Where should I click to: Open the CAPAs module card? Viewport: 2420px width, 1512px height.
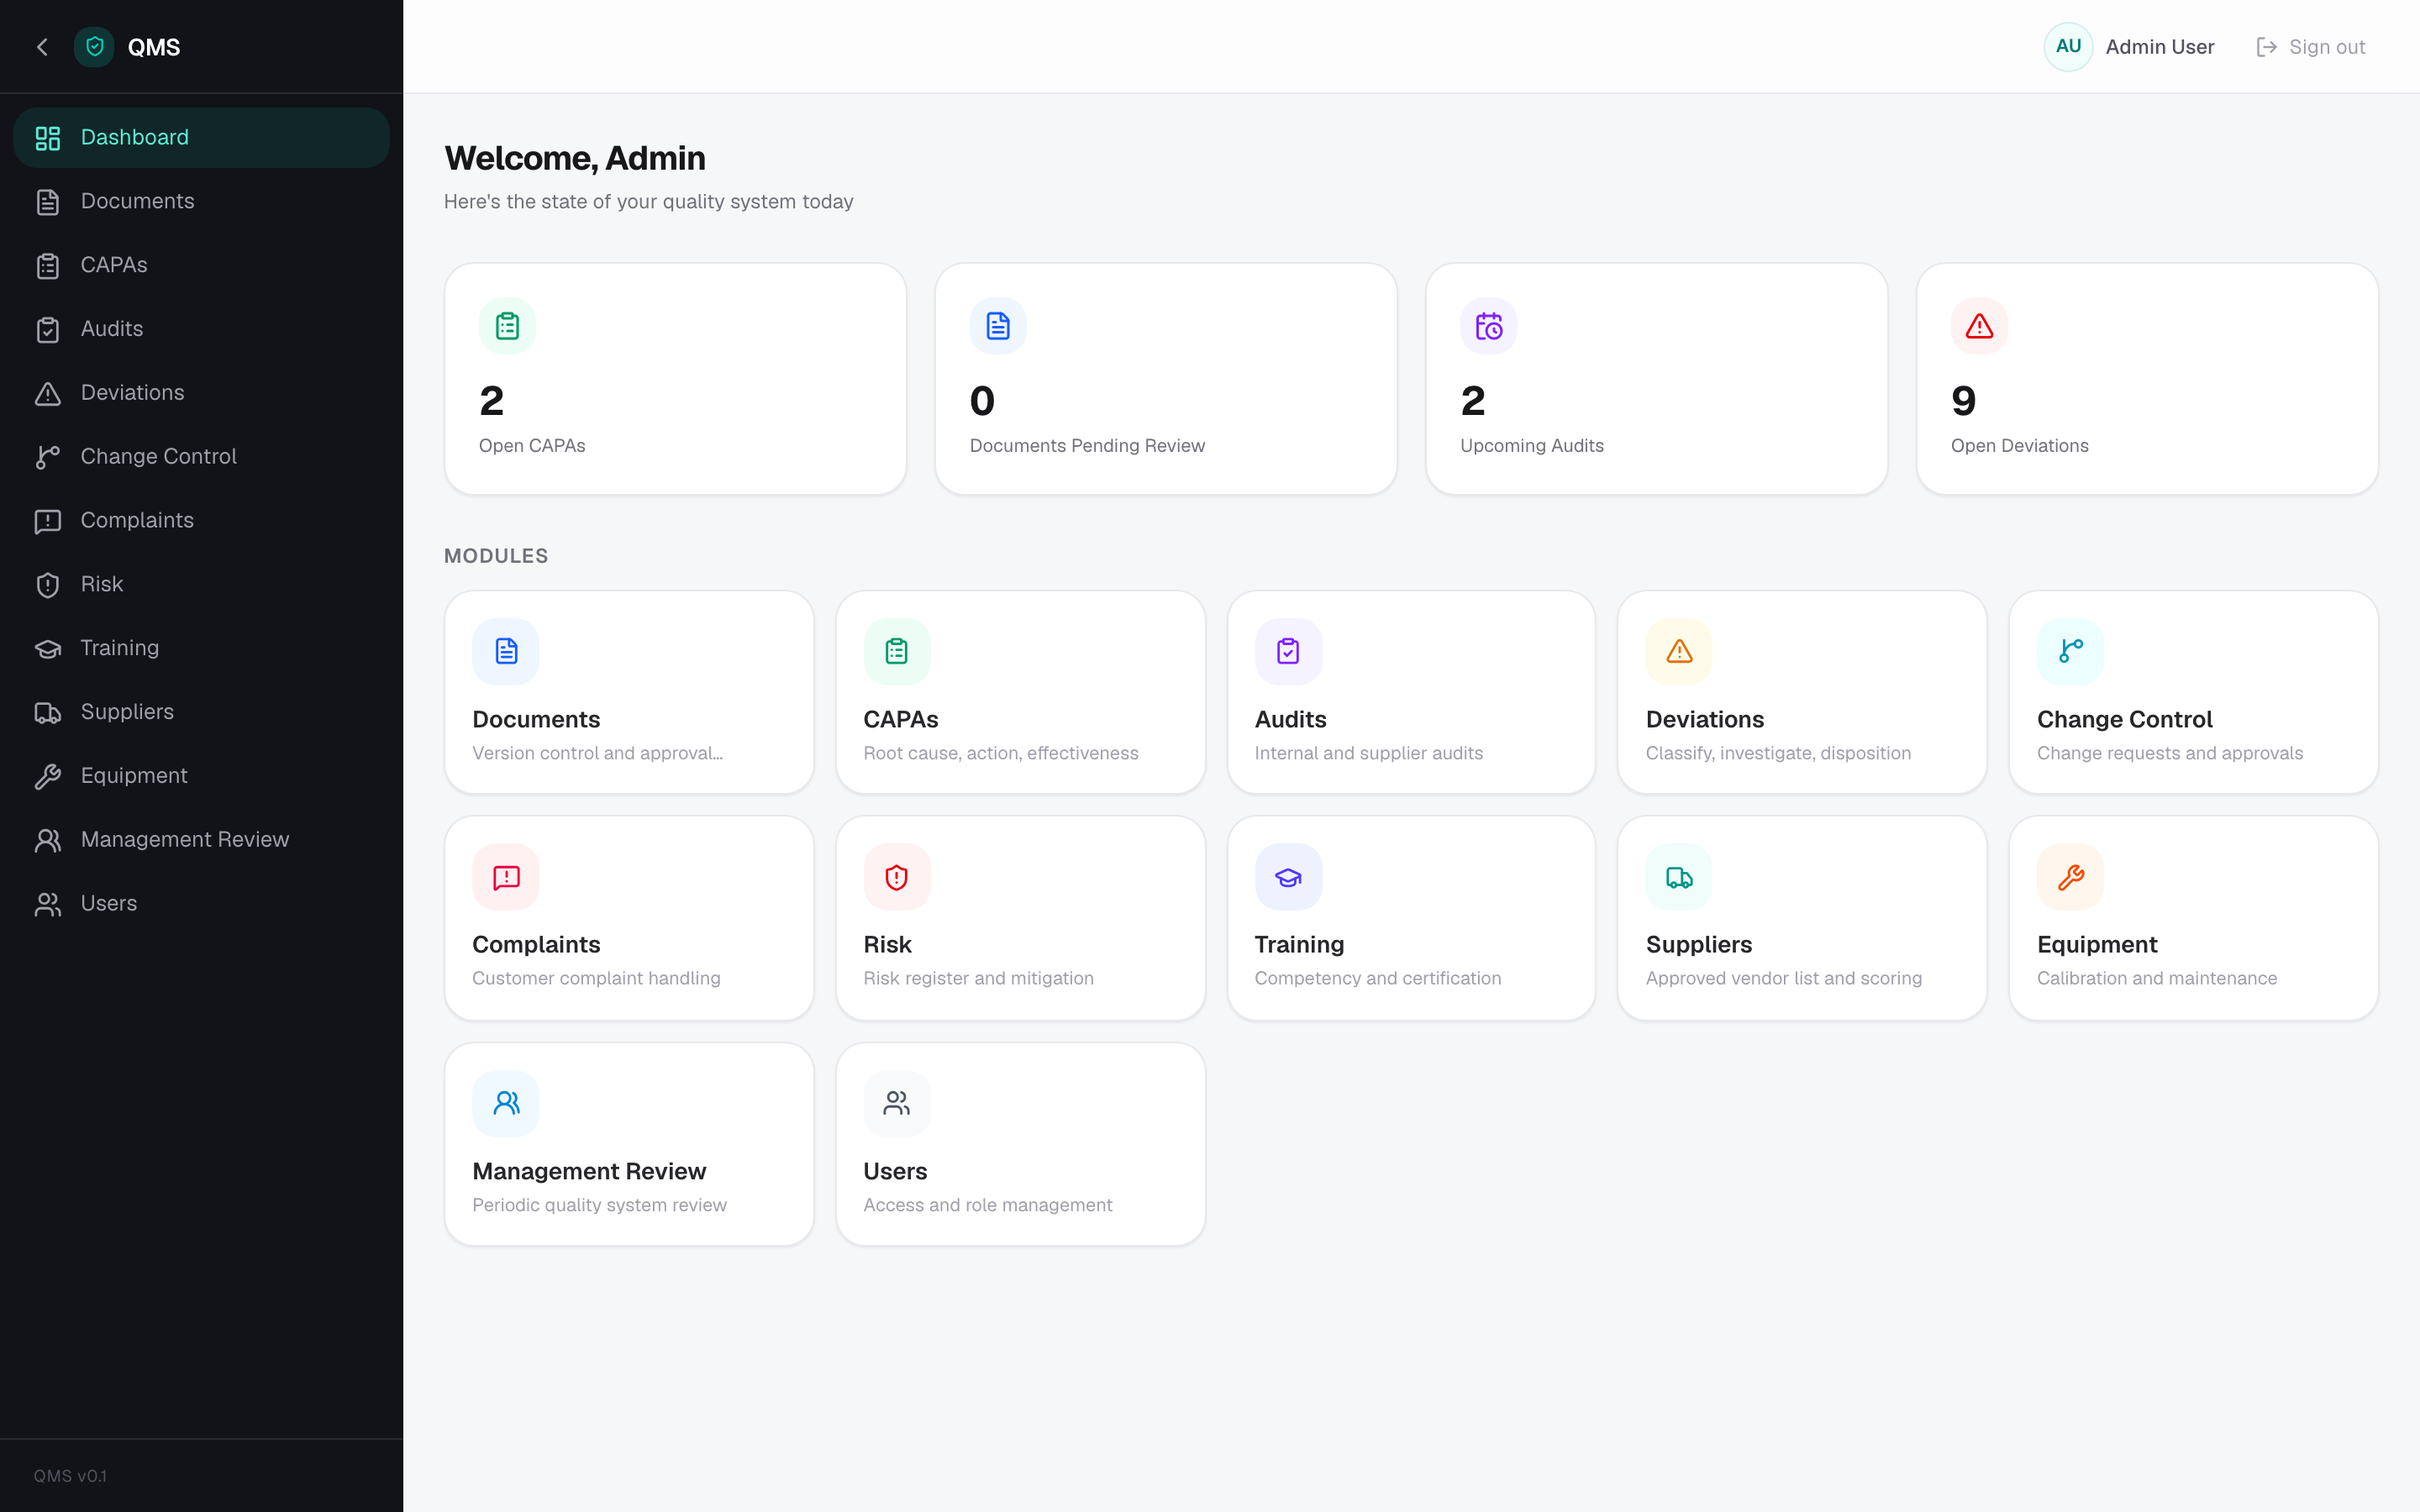point(1020,692)
